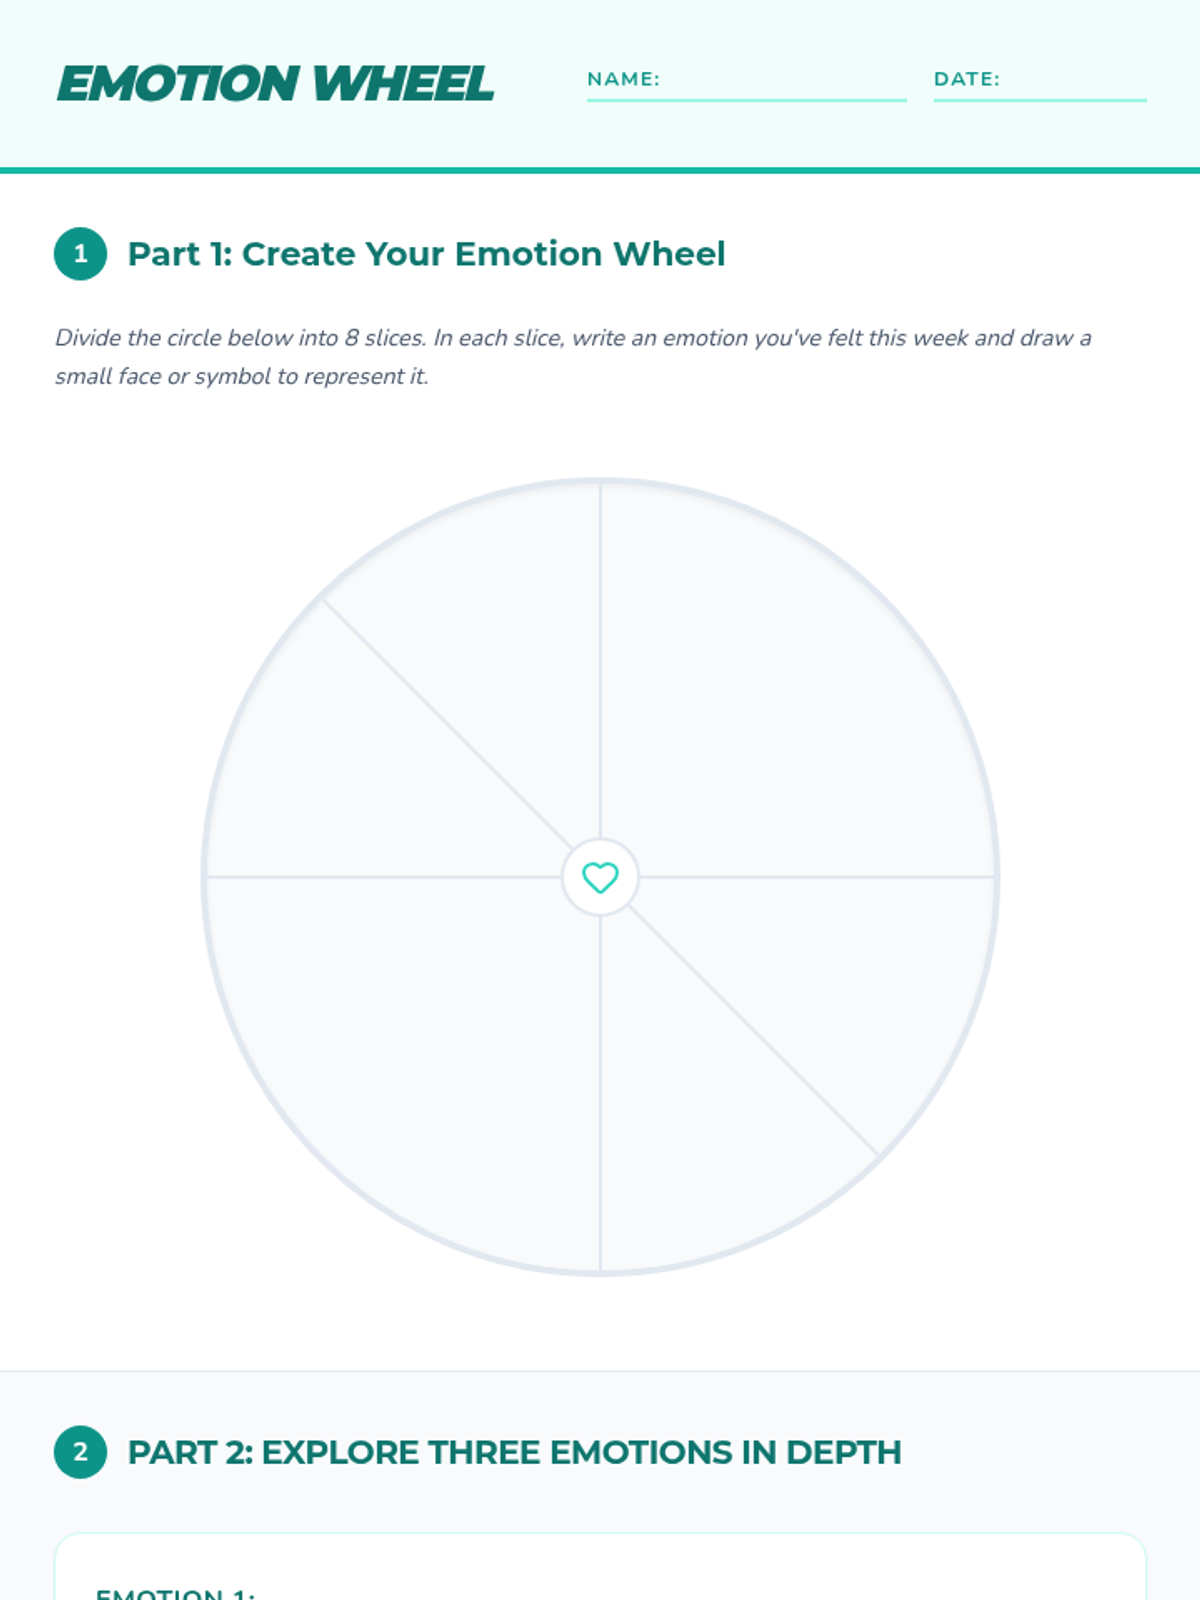The width and height of the screenshot is (1200, 1600).
Task: Click the large top-right quadrant of the wheel
Action: point(790,690)
